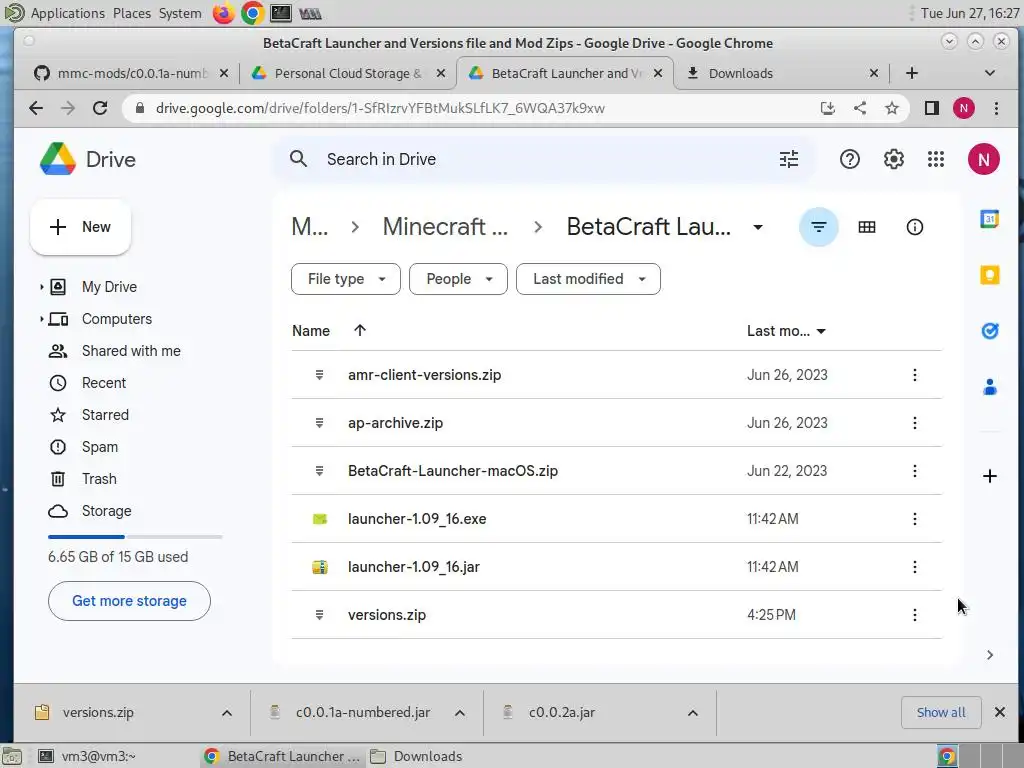
Task: Expand c0.0.1a-numbered.jar download options chevron
Action: (x=460, y=712)
